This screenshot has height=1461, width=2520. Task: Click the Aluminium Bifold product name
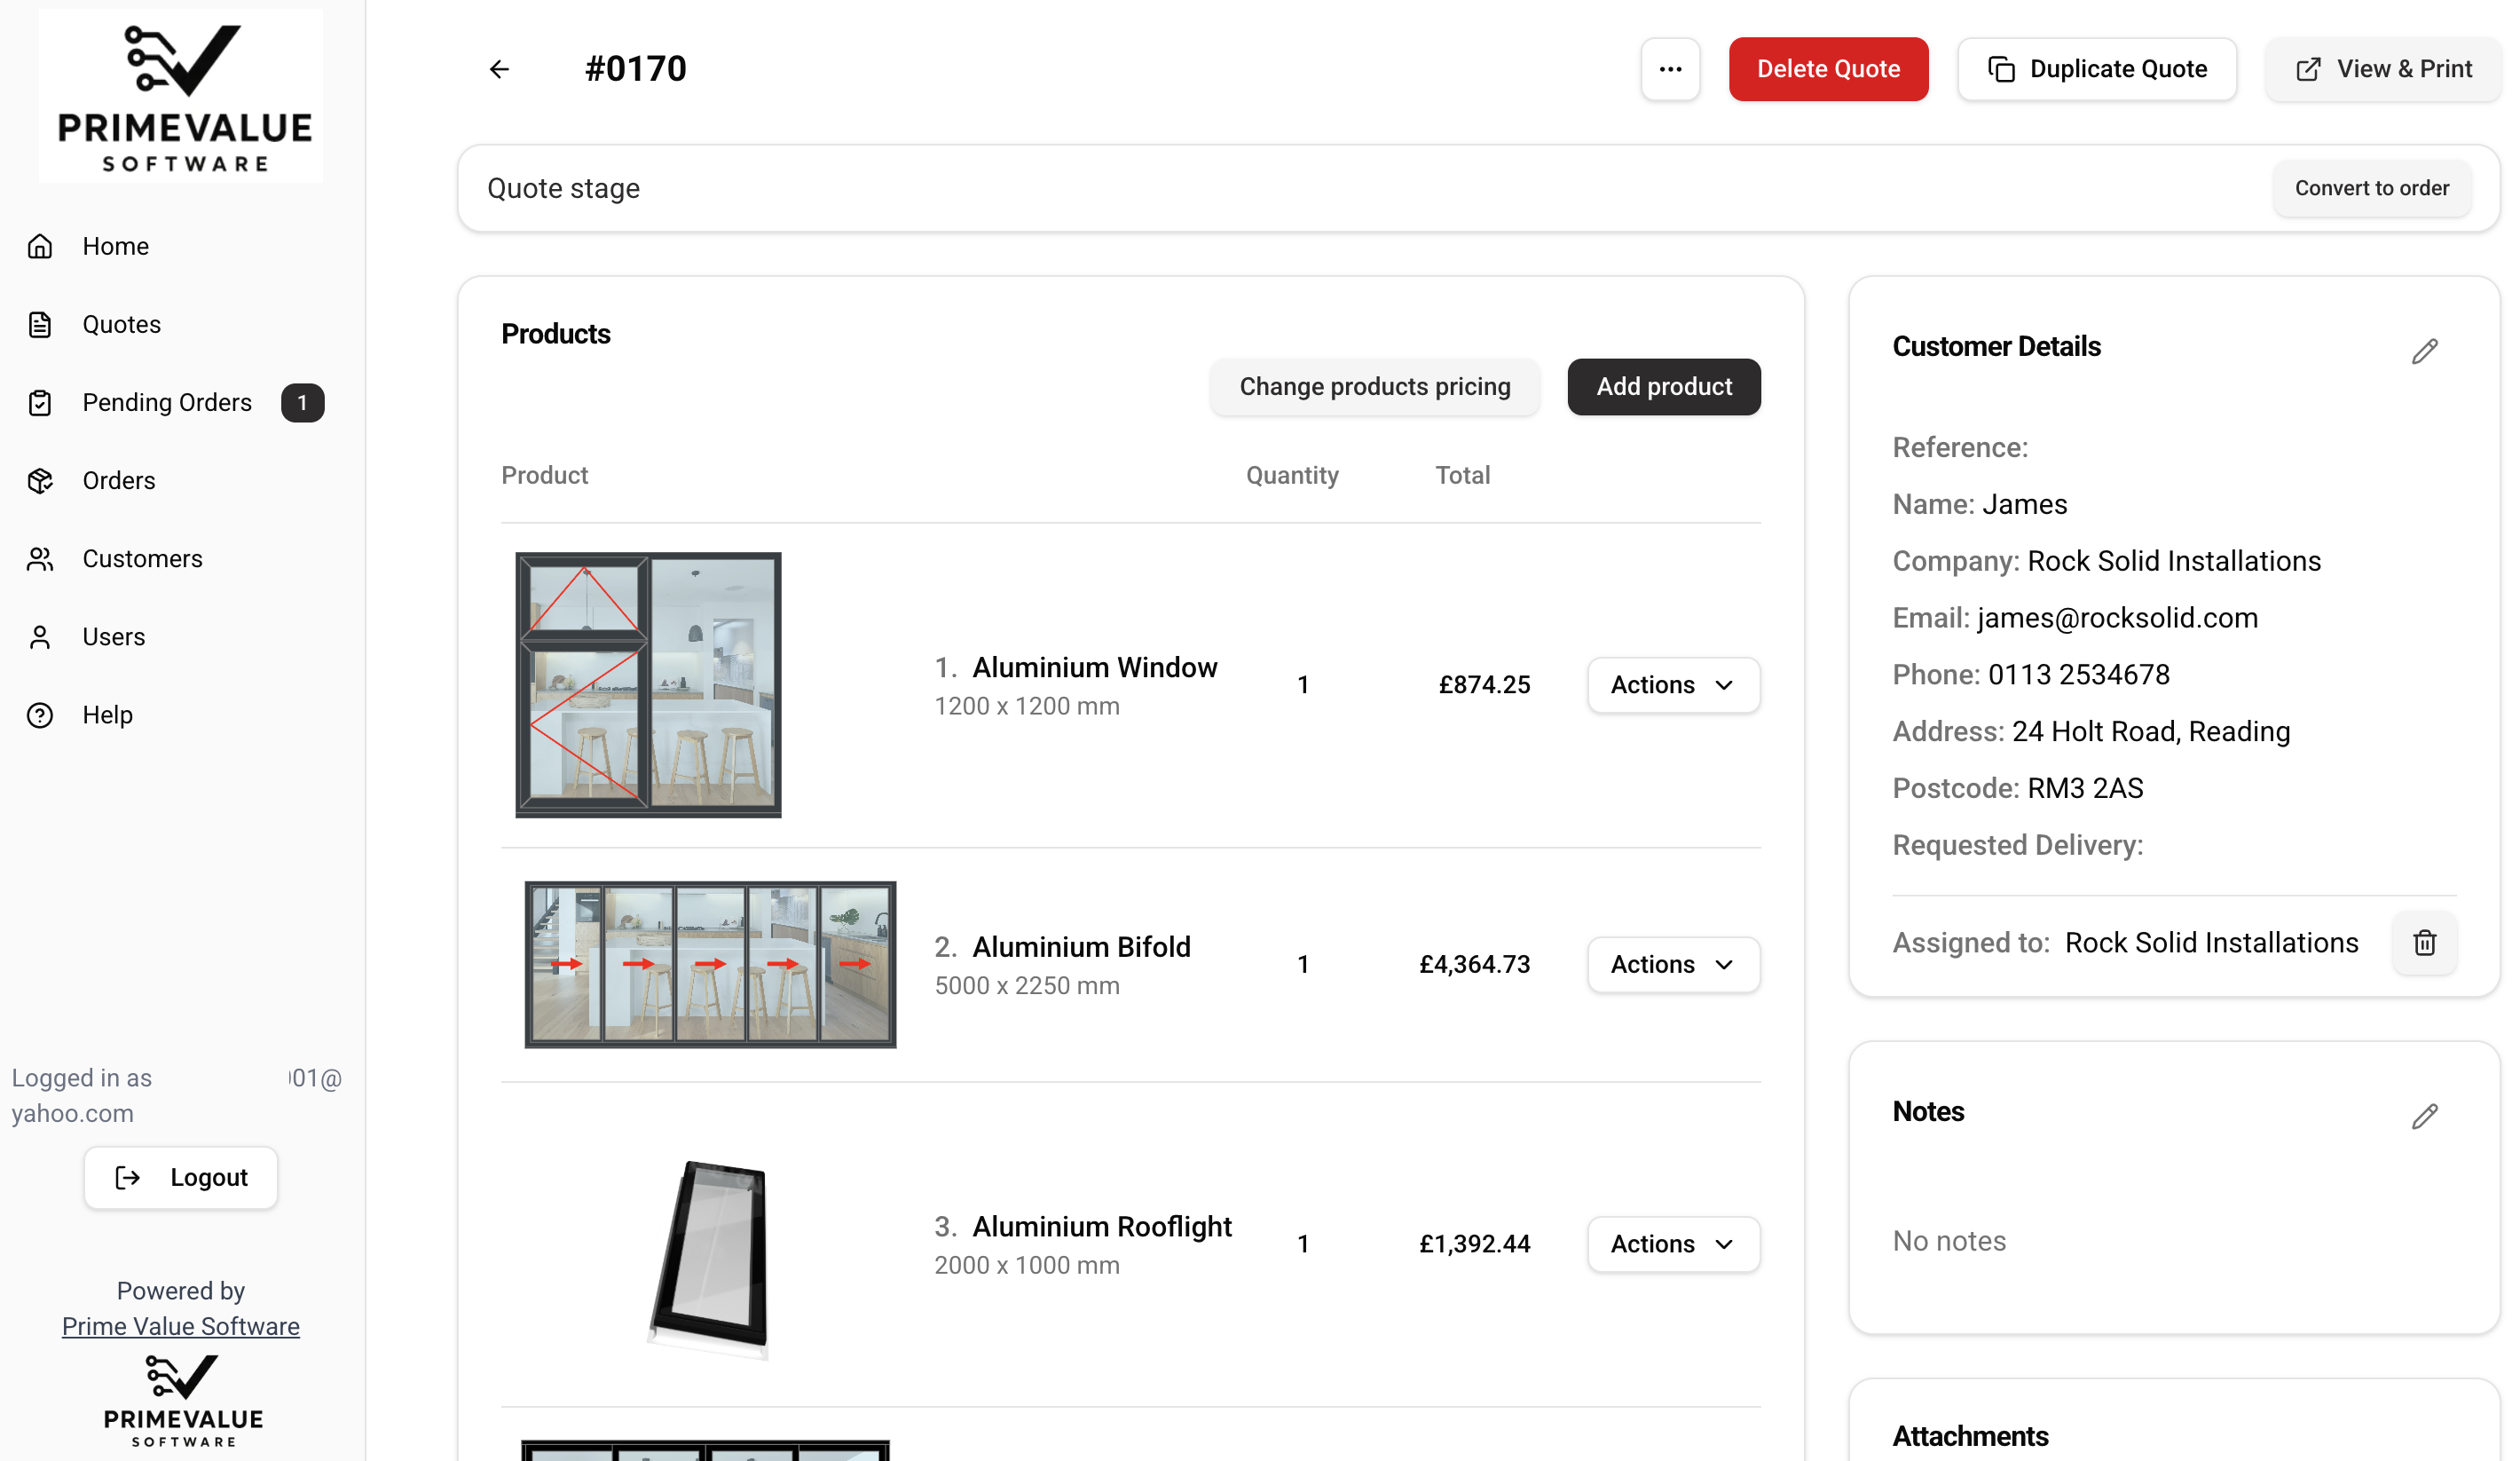coord(1082,947)
